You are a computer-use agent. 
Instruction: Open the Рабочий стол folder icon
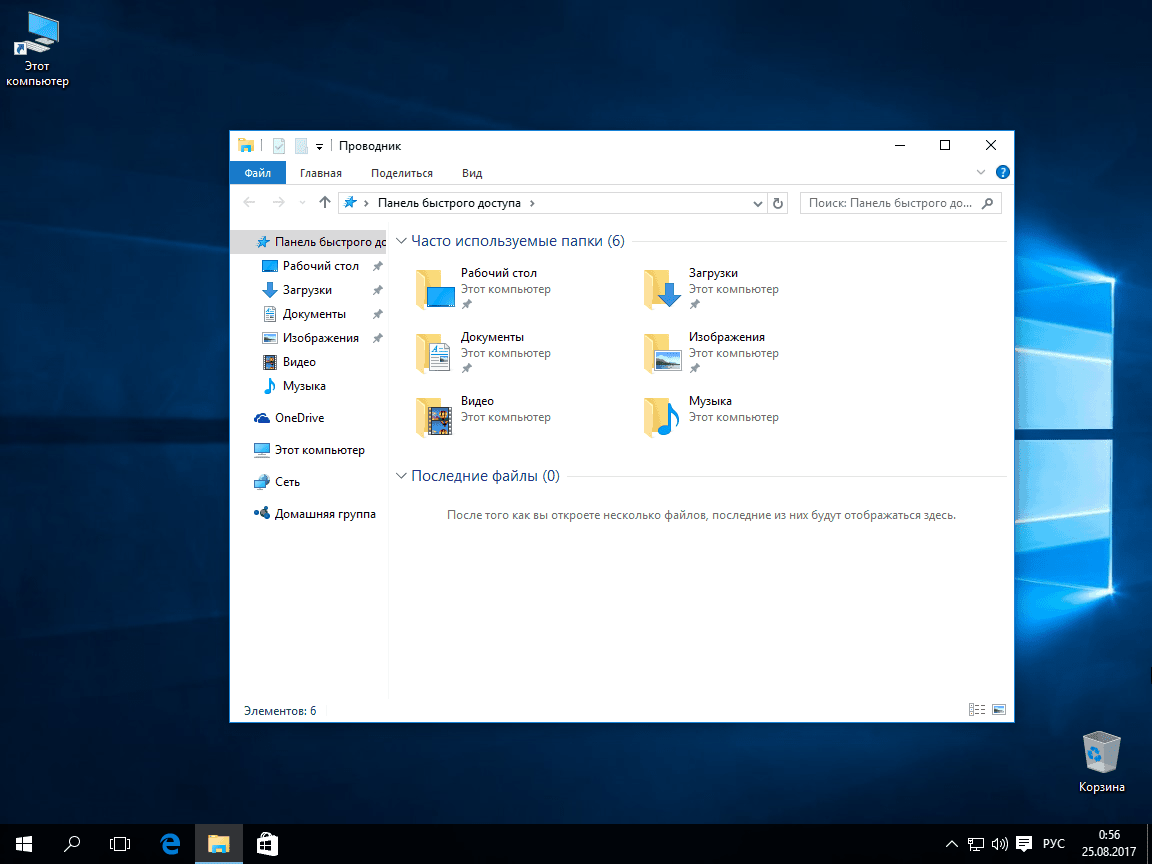click(435, 289)
